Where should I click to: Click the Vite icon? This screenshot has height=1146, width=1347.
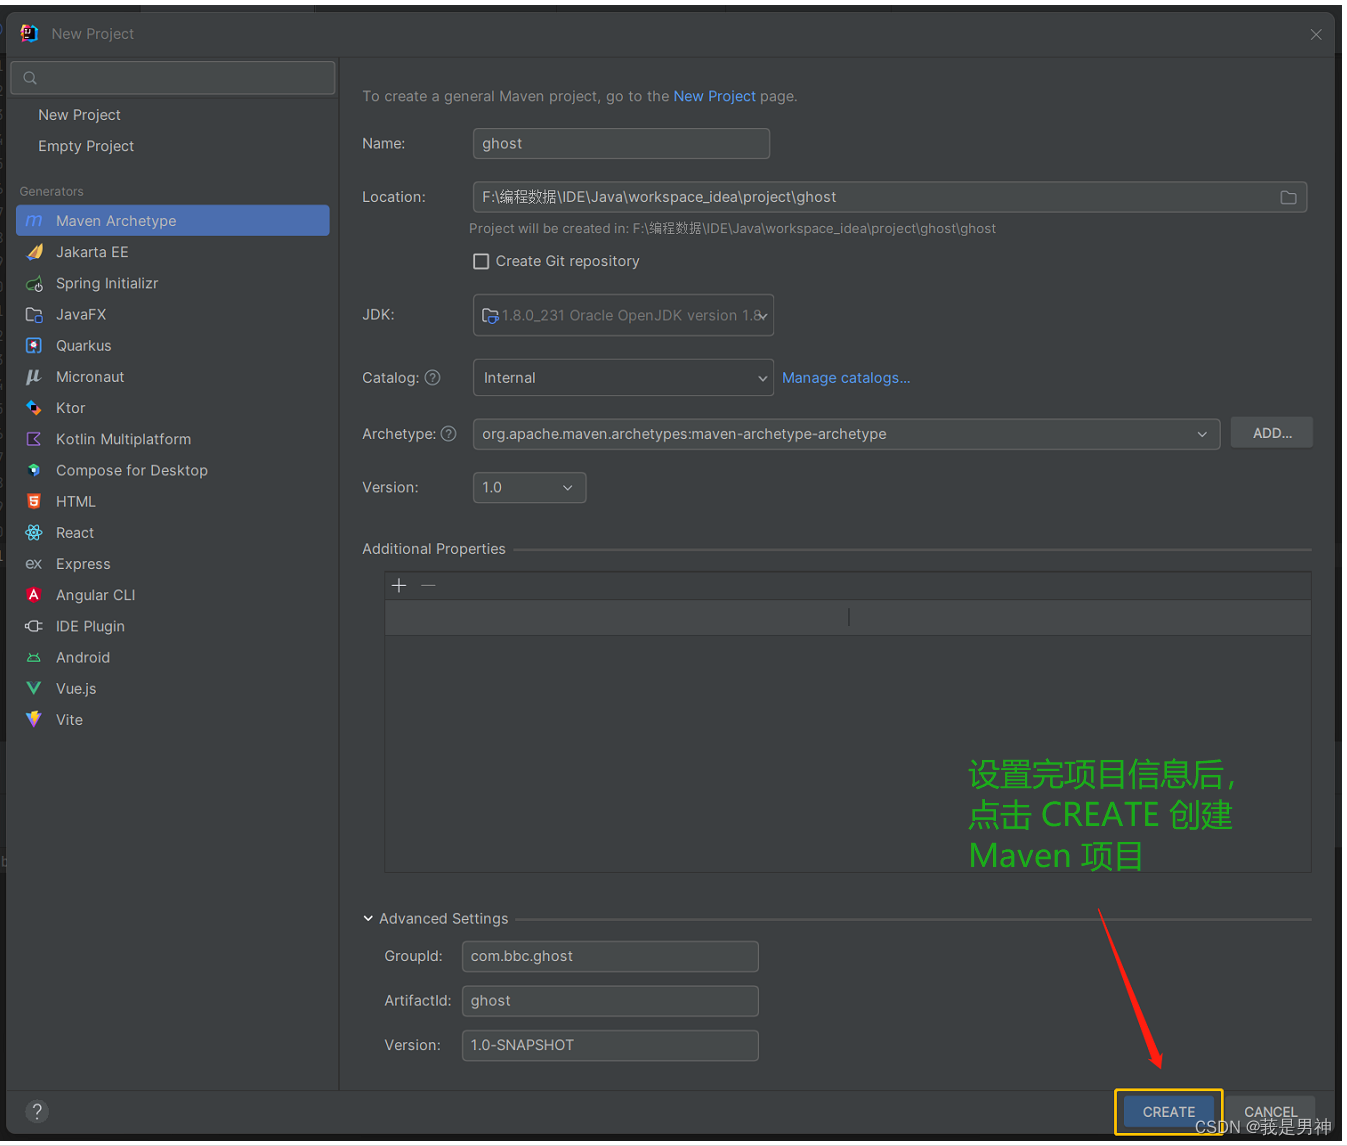34,719
